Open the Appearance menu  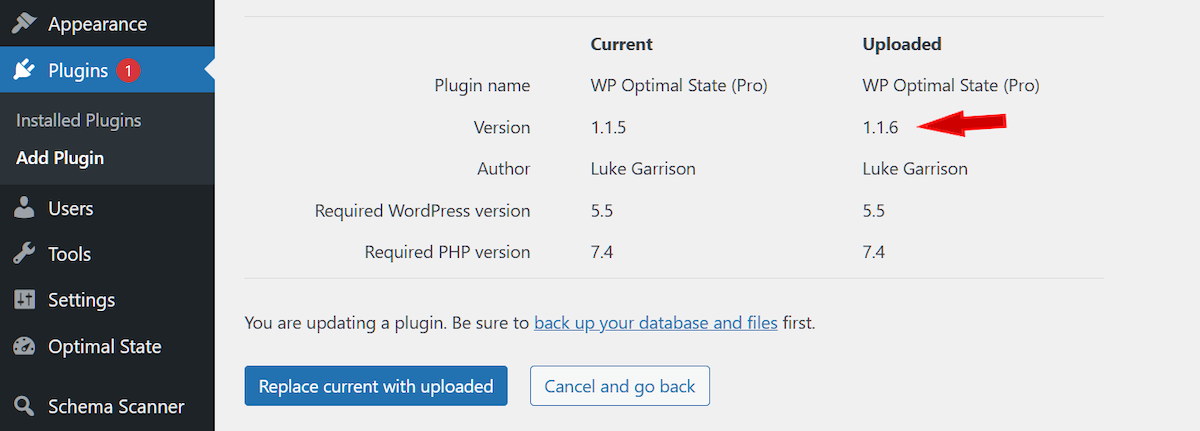point(97,23)
